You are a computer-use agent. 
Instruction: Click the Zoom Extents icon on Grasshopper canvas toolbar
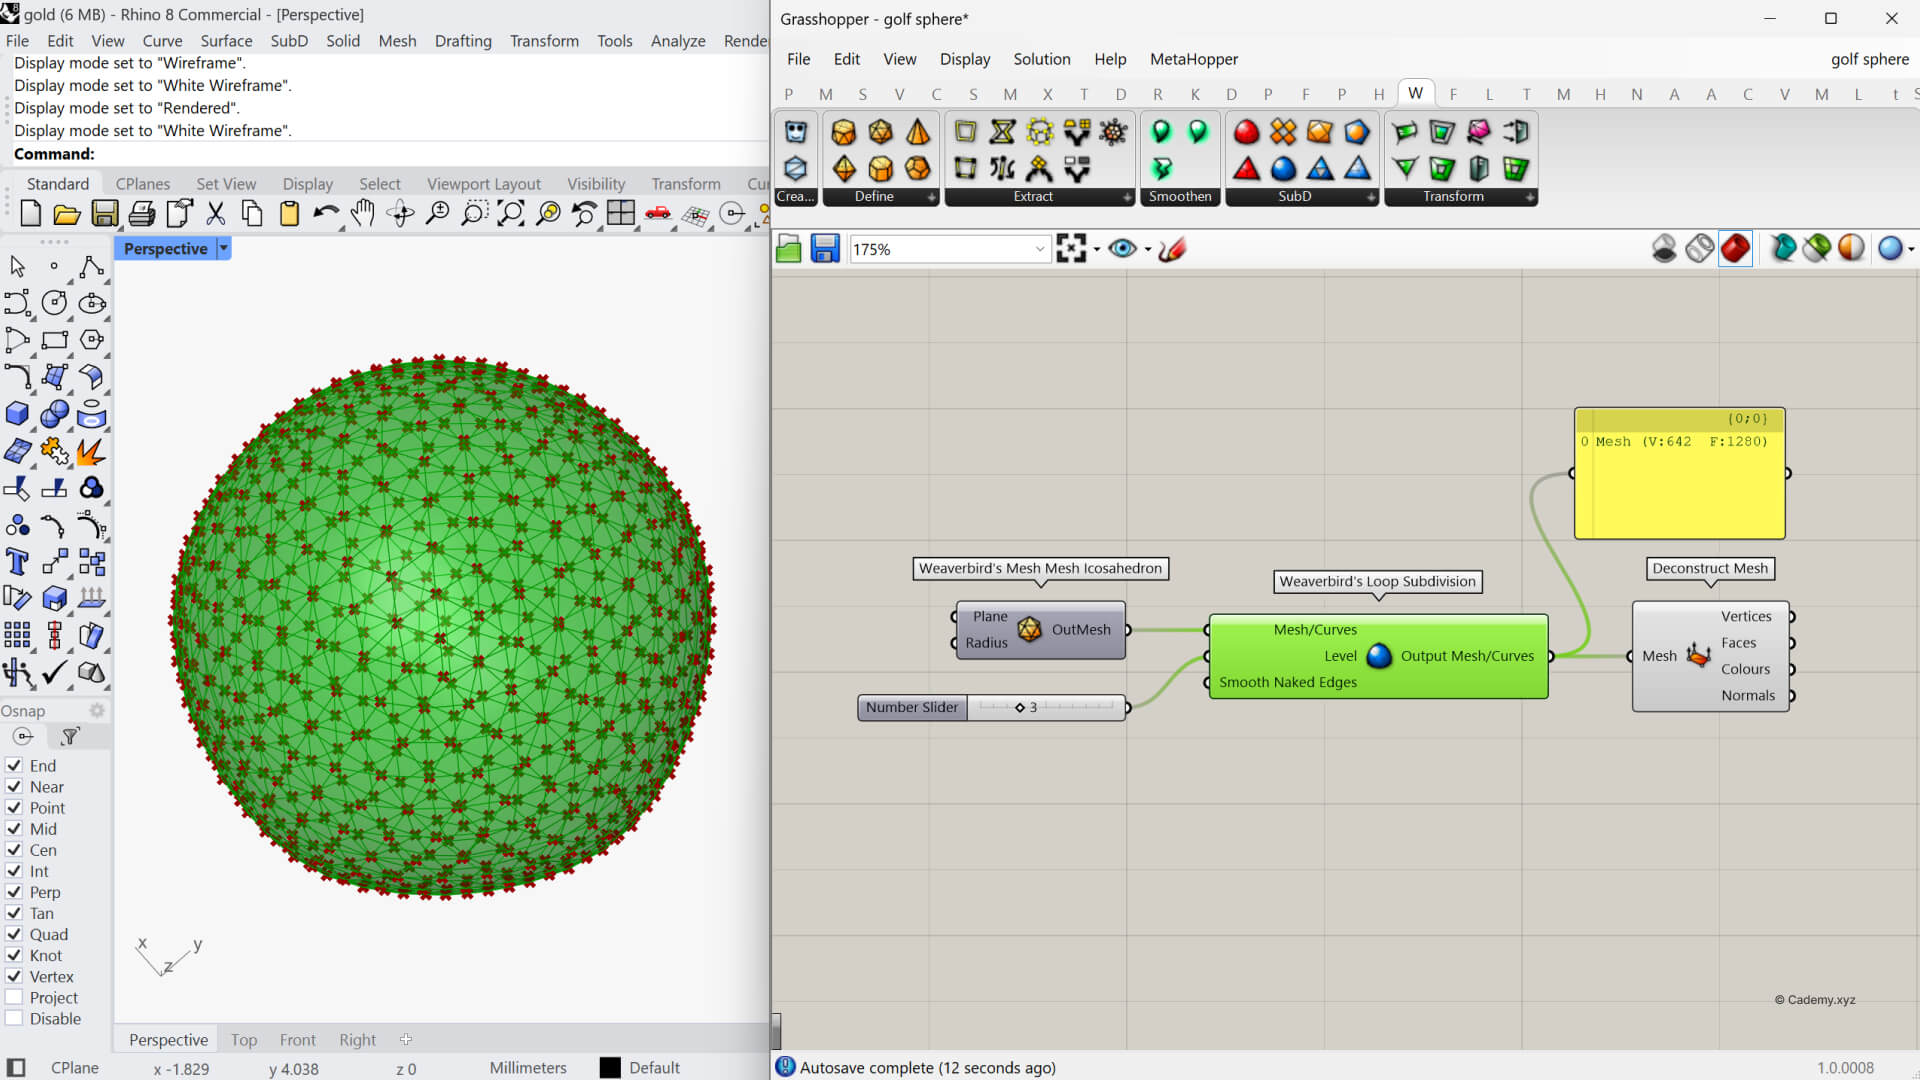[x=1070, y=248]
